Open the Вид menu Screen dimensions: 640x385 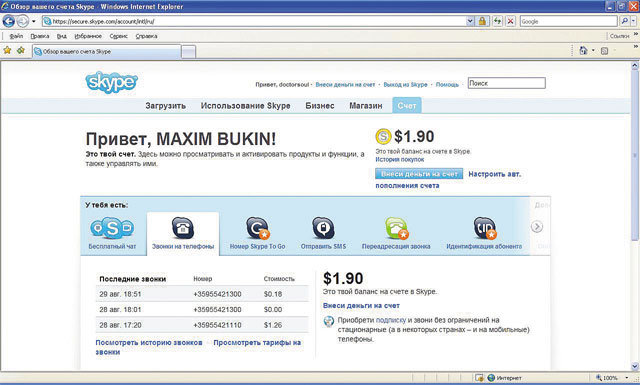62,36
